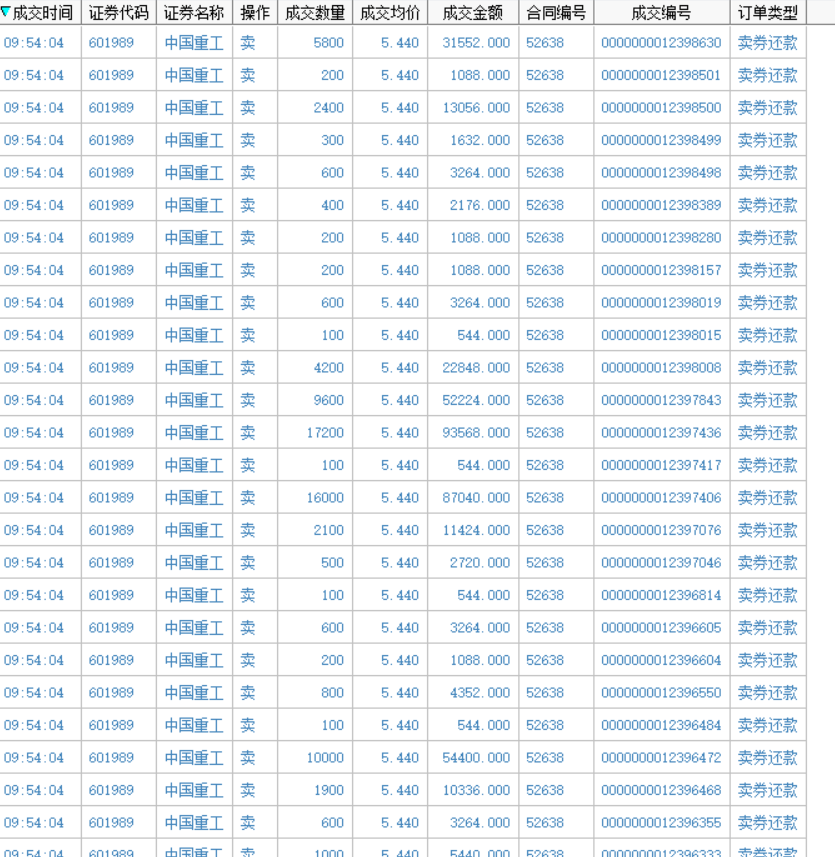Click amount cell 10336.000

coord(476,790)
